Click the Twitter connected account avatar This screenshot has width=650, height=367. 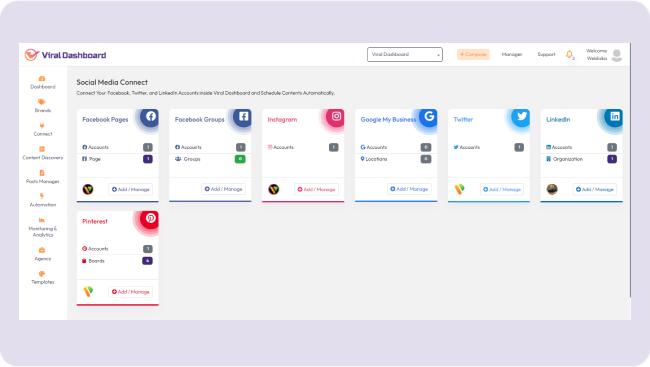[x=459, y=190]
